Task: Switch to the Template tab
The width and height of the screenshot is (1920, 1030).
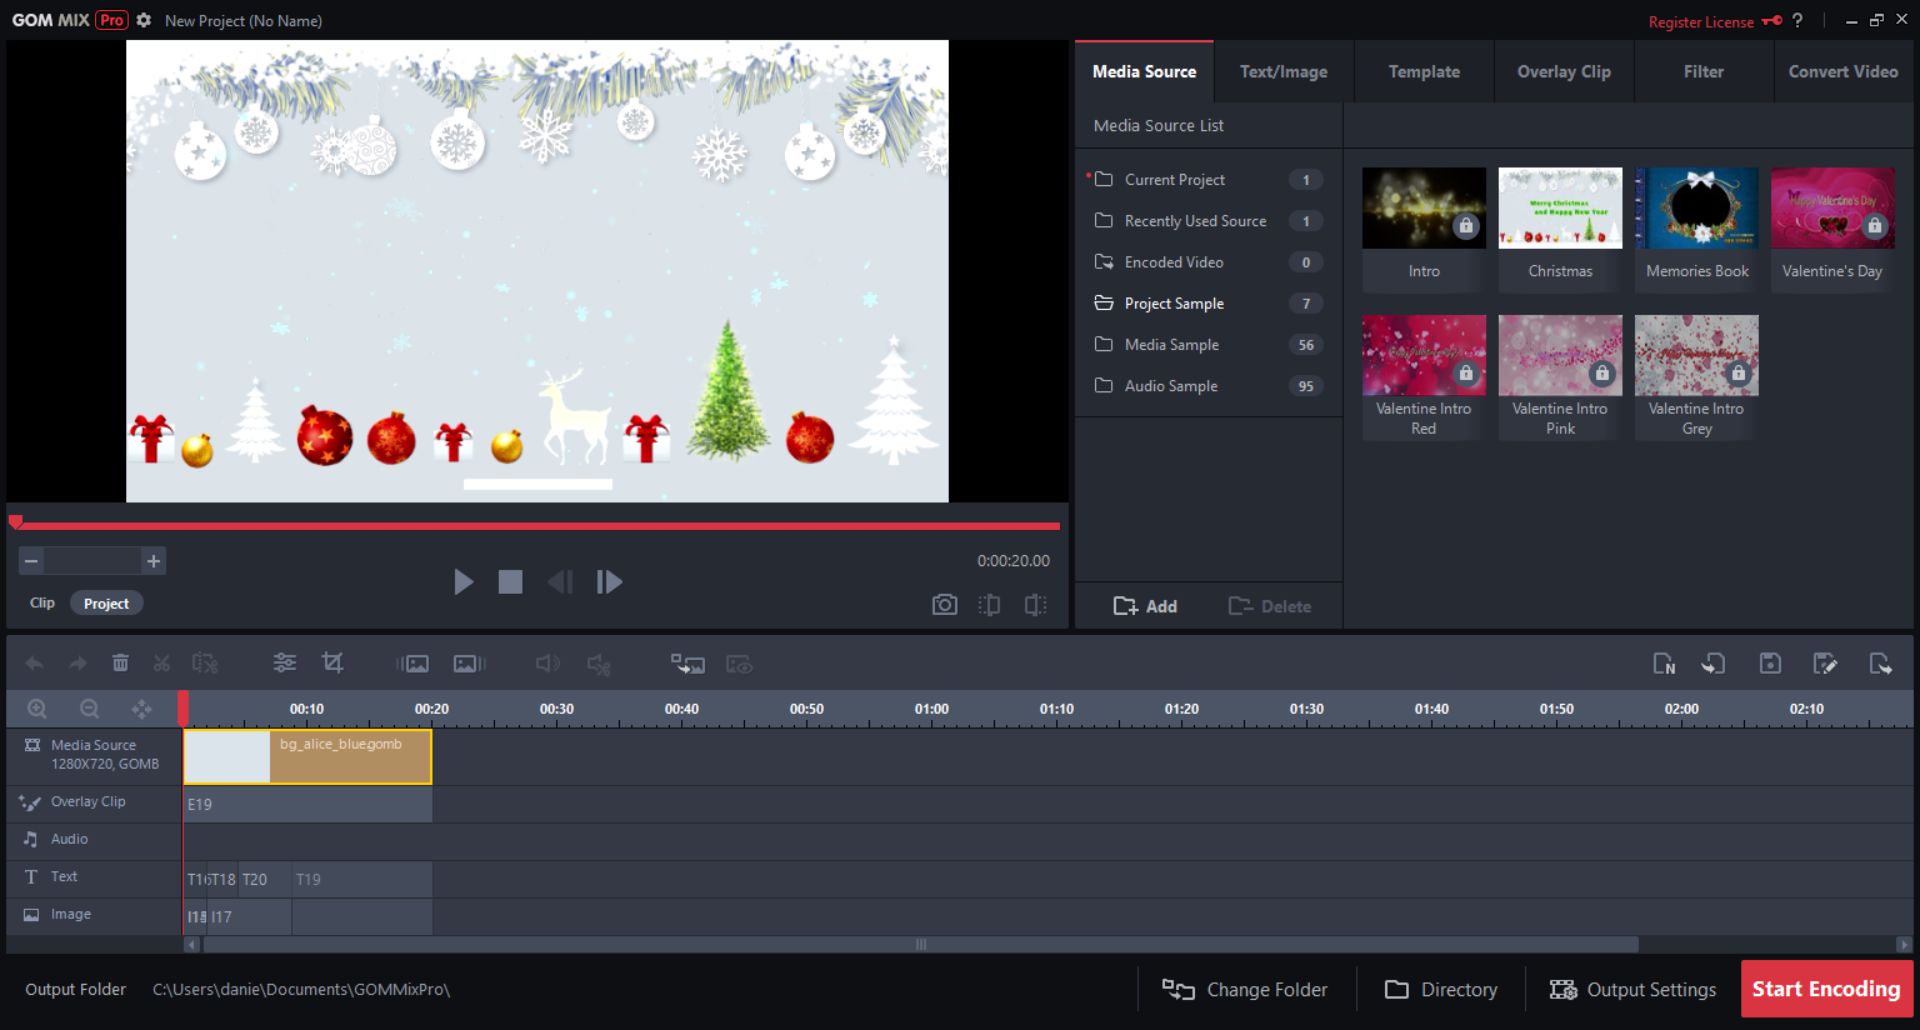Action: [x=1423, y=71]
